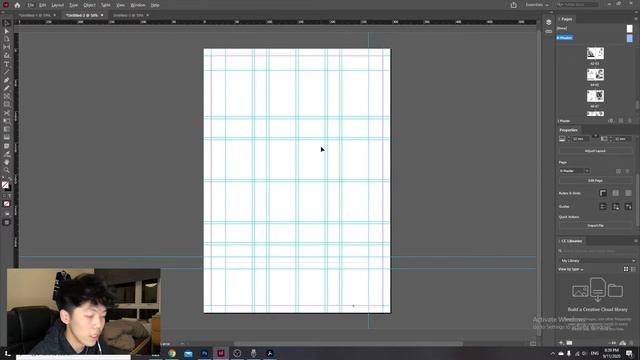
Task: Open the Properties panel tab
Action: 569,130
